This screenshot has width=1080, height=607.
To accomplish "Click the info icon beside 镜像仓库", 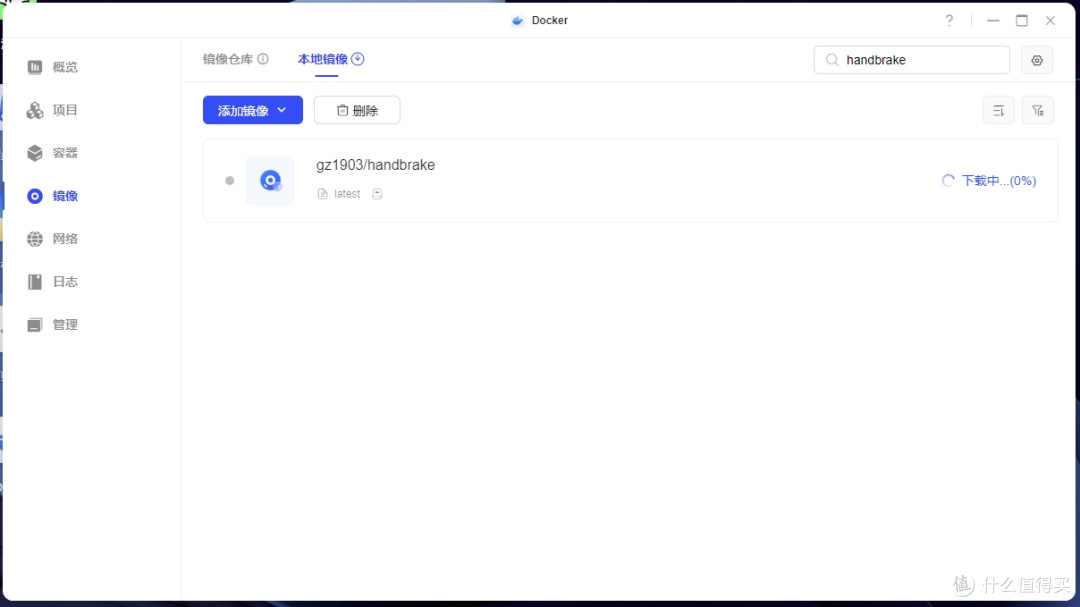I will tap(263, 59).
